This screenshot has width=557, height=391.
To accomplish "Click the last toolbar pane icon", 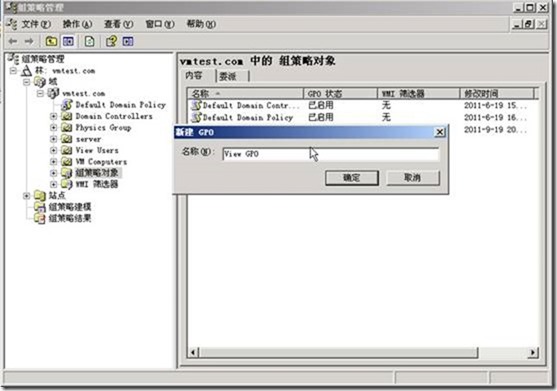I will click(128, 42).
